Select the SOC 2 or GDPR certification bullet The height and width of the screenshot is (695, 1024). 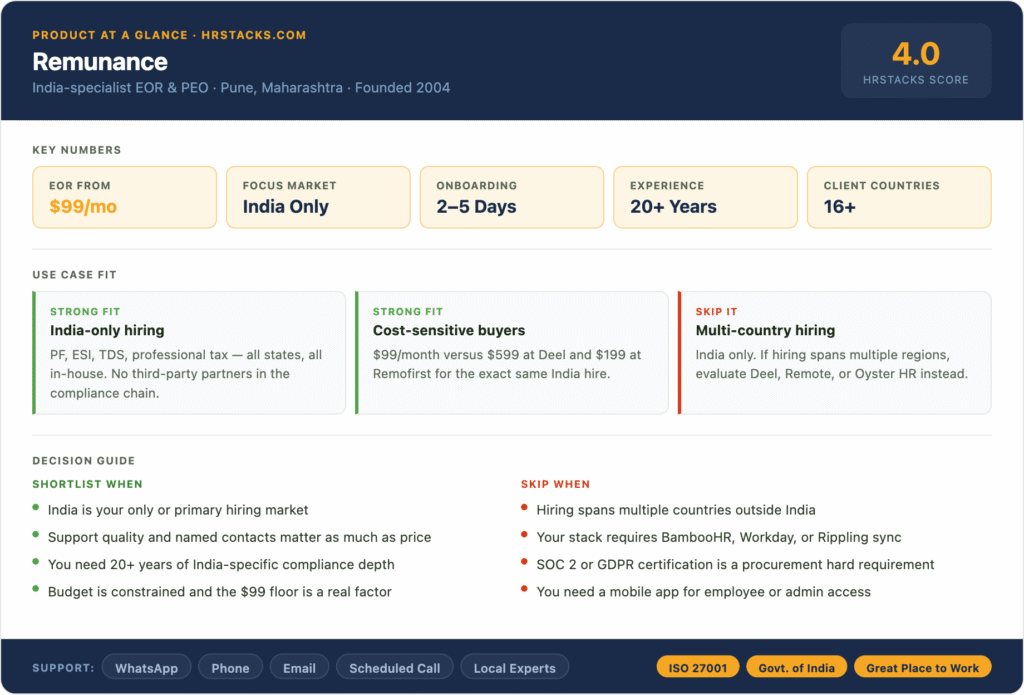coord(735,565)
